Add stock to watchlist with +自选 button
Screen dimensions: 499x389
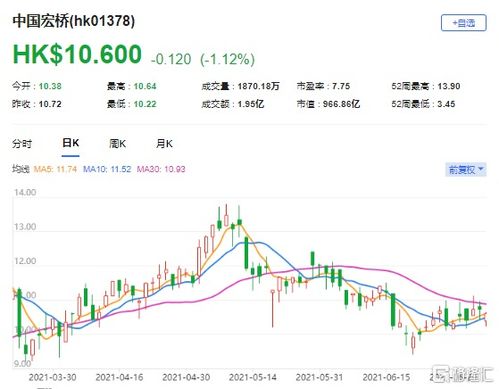pyautogui.click(x=463, y=23)
